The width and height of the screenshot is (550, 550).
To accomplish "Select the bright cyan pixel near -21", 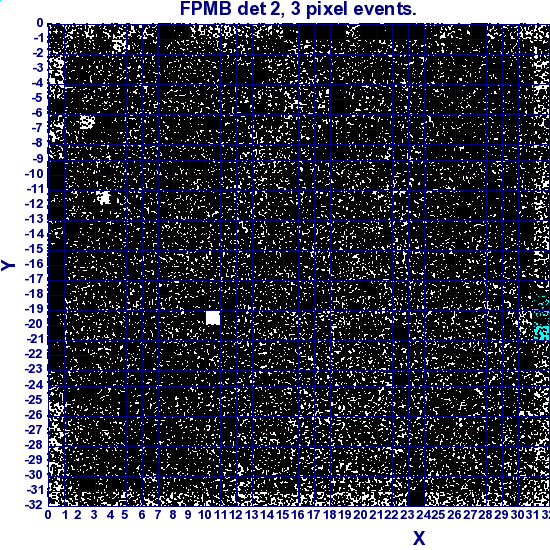I will click(542, 333).
